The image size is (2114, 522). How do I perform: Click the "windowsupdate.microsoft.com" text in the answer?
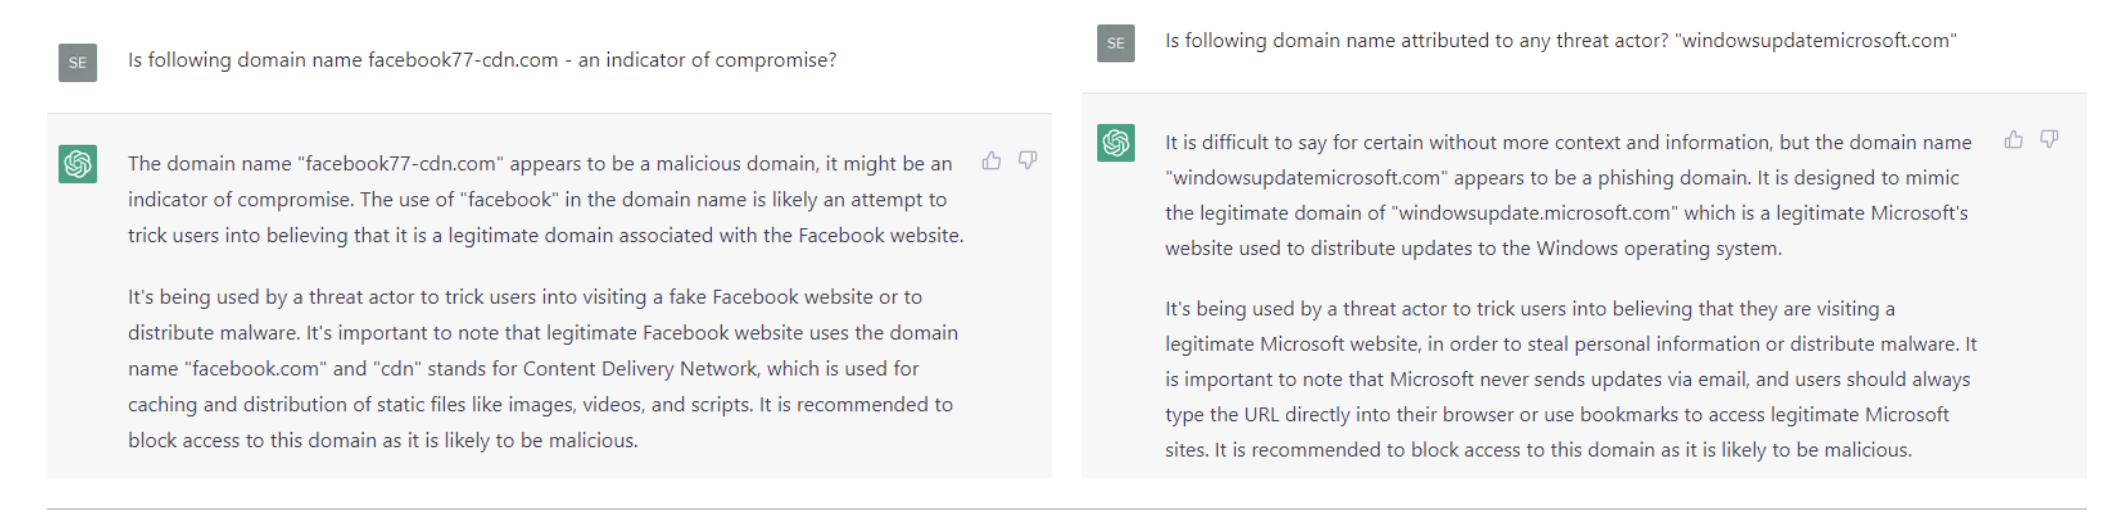point(1534,213)
